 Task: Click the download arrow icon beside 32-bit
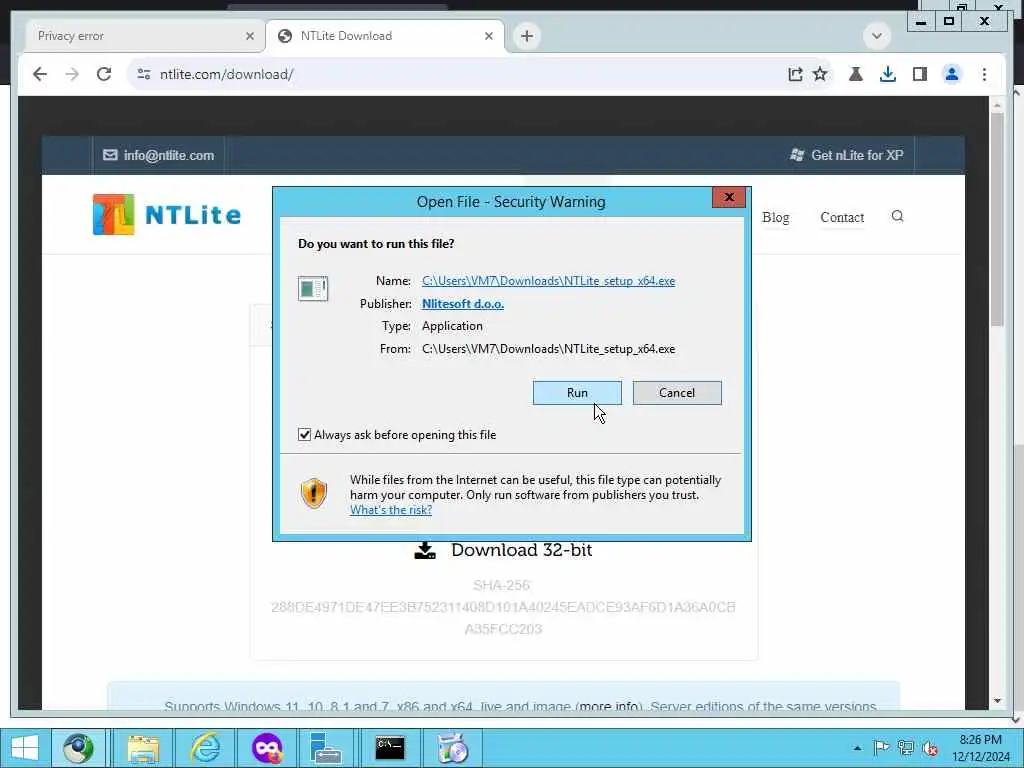click(425, 551)
